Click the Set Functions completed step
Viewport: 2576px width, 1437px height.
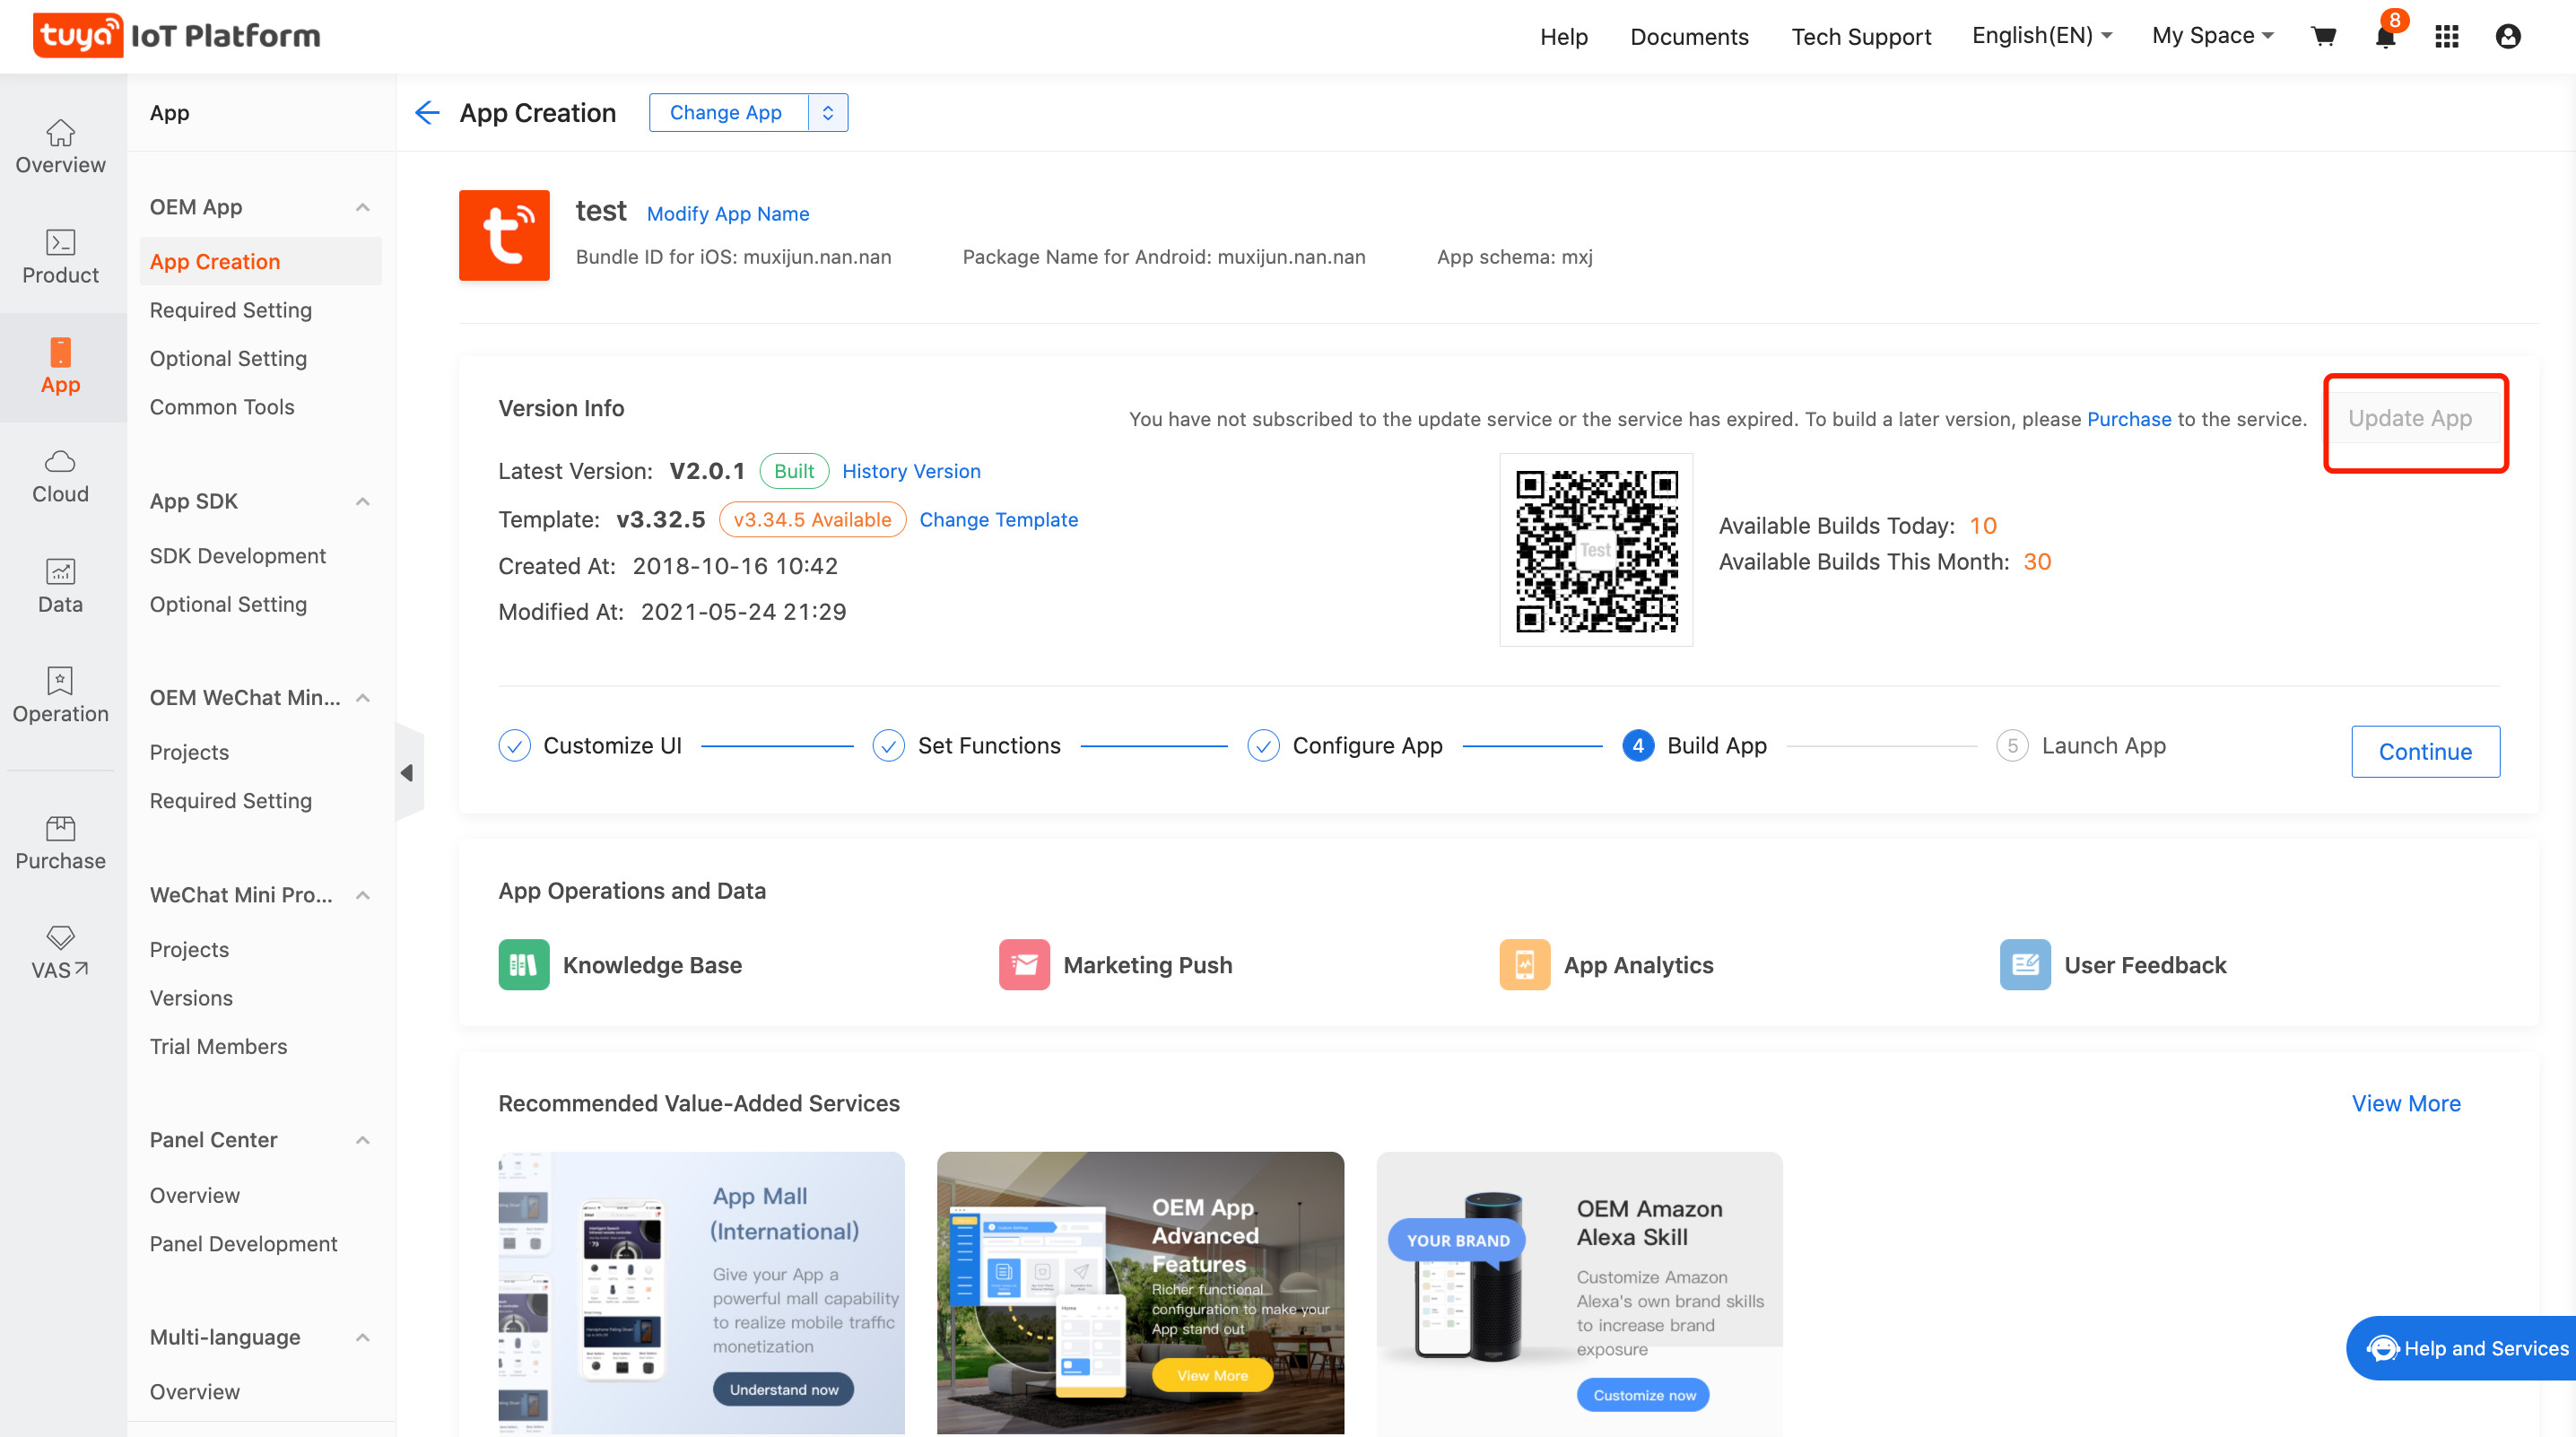966,746
